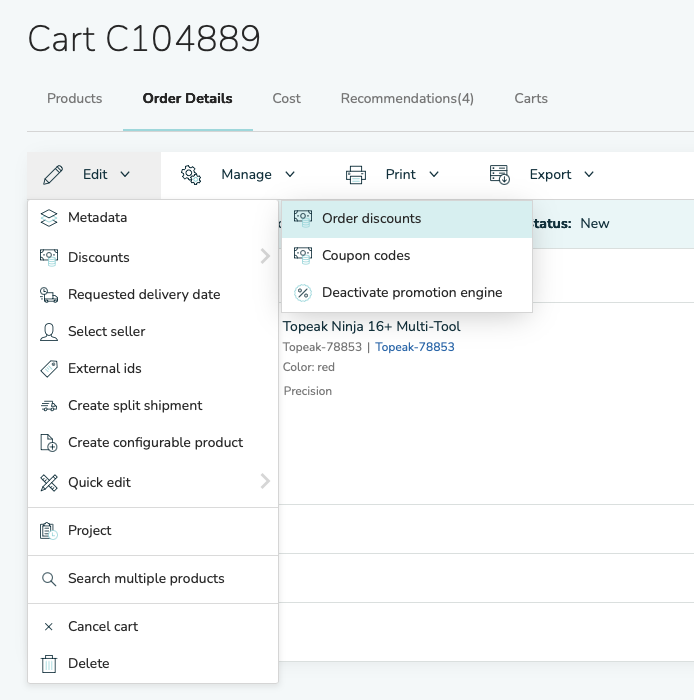694x700 pixels.
Task: Open the Print dropdown chevron
Action: [434, 175]
